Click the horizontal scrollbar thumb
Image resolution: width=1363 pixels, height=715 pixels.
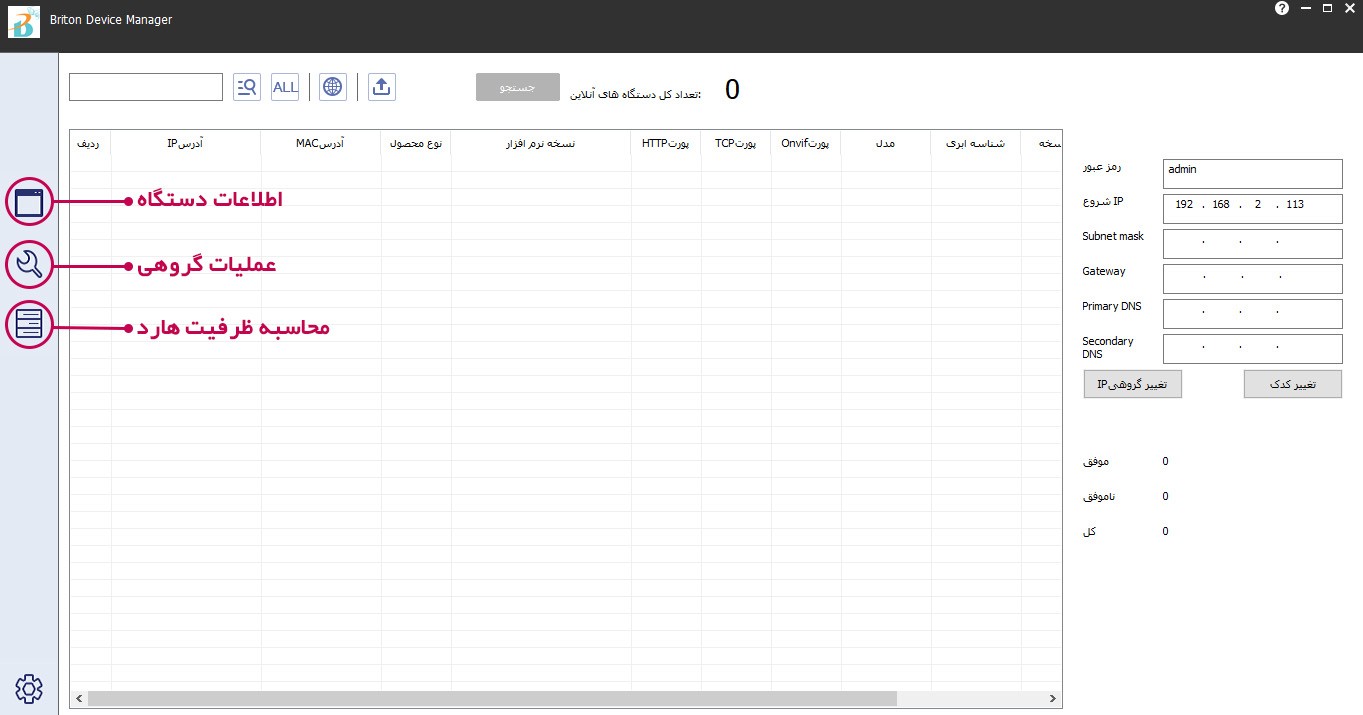[x=492, y=698]
